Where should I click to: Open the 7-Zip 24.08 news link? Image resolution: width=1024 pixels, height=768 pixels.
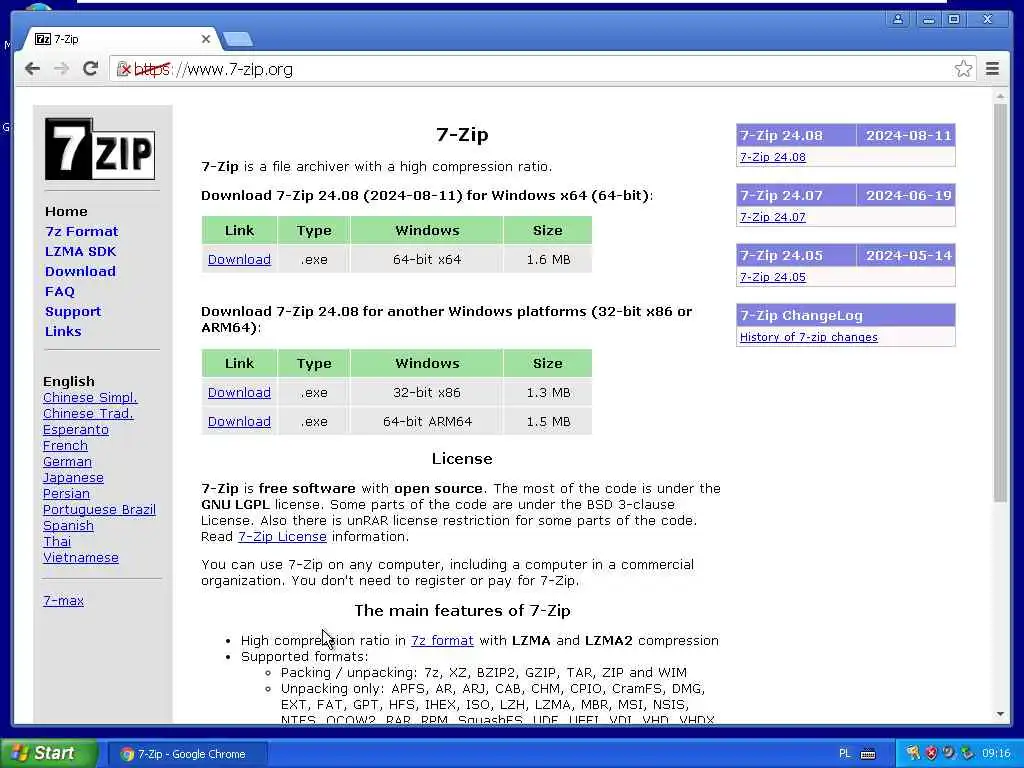pos(773,157)
